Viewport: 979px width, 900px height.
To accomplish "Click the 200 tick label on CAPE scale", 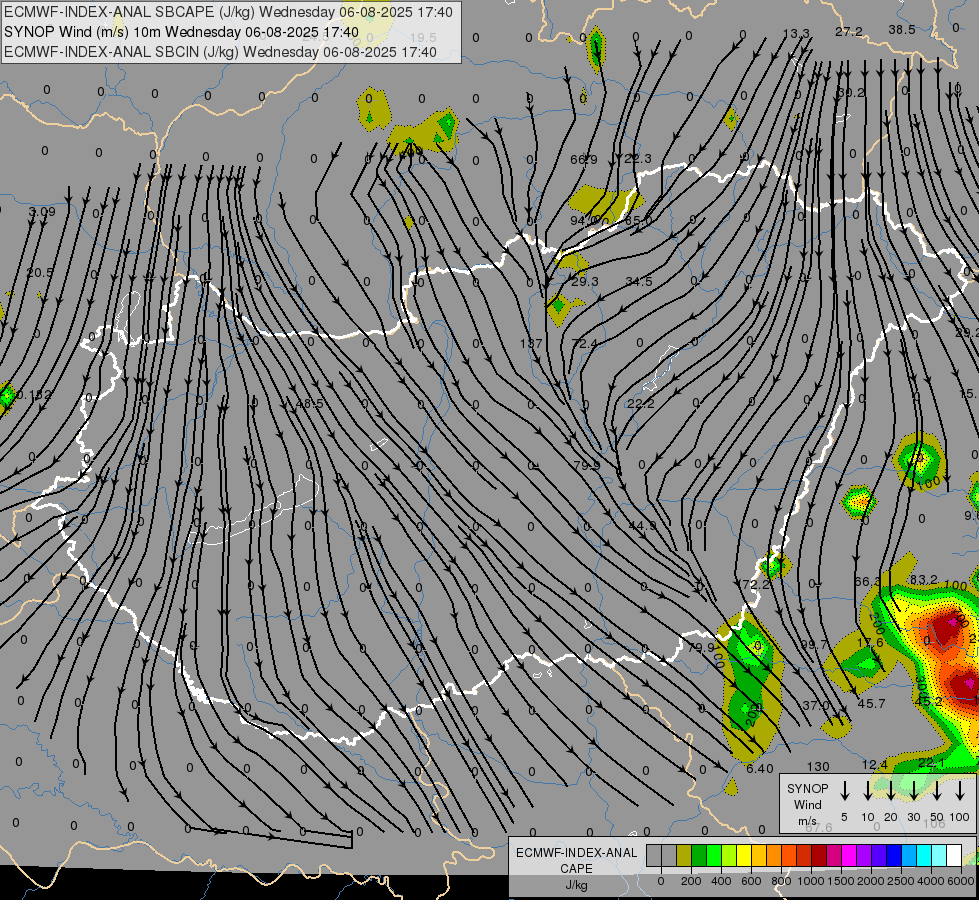I will tap(691, 881).
